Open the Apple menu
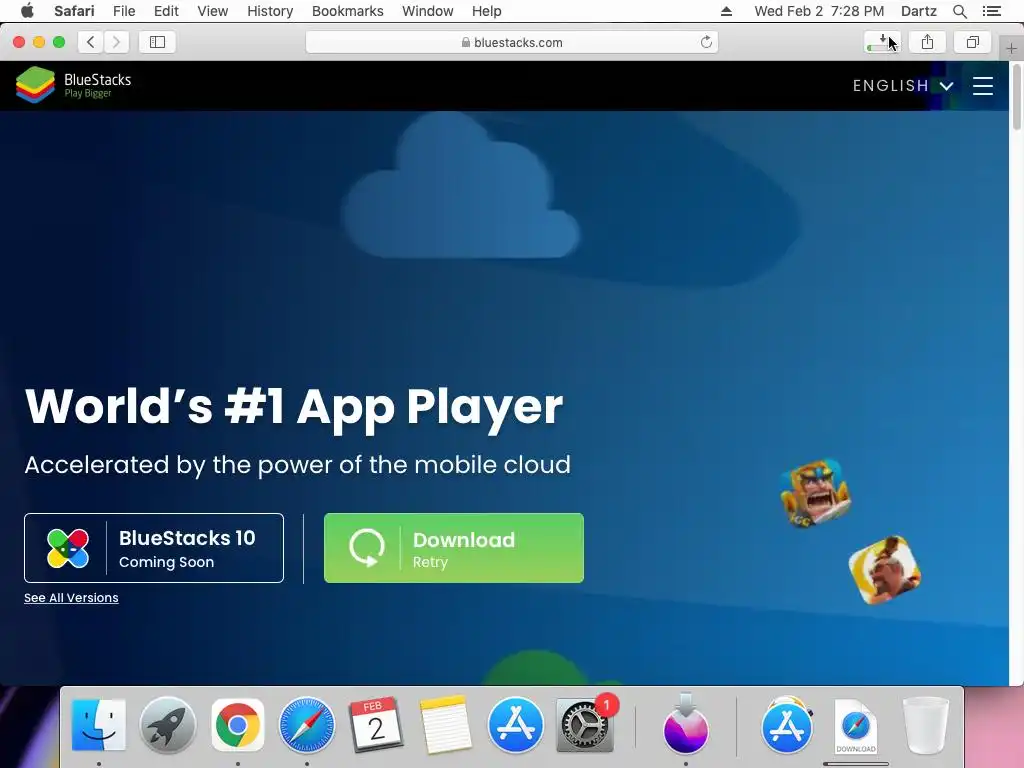Viewport: 1024px width, 768px height. click(x=27, y=11)
